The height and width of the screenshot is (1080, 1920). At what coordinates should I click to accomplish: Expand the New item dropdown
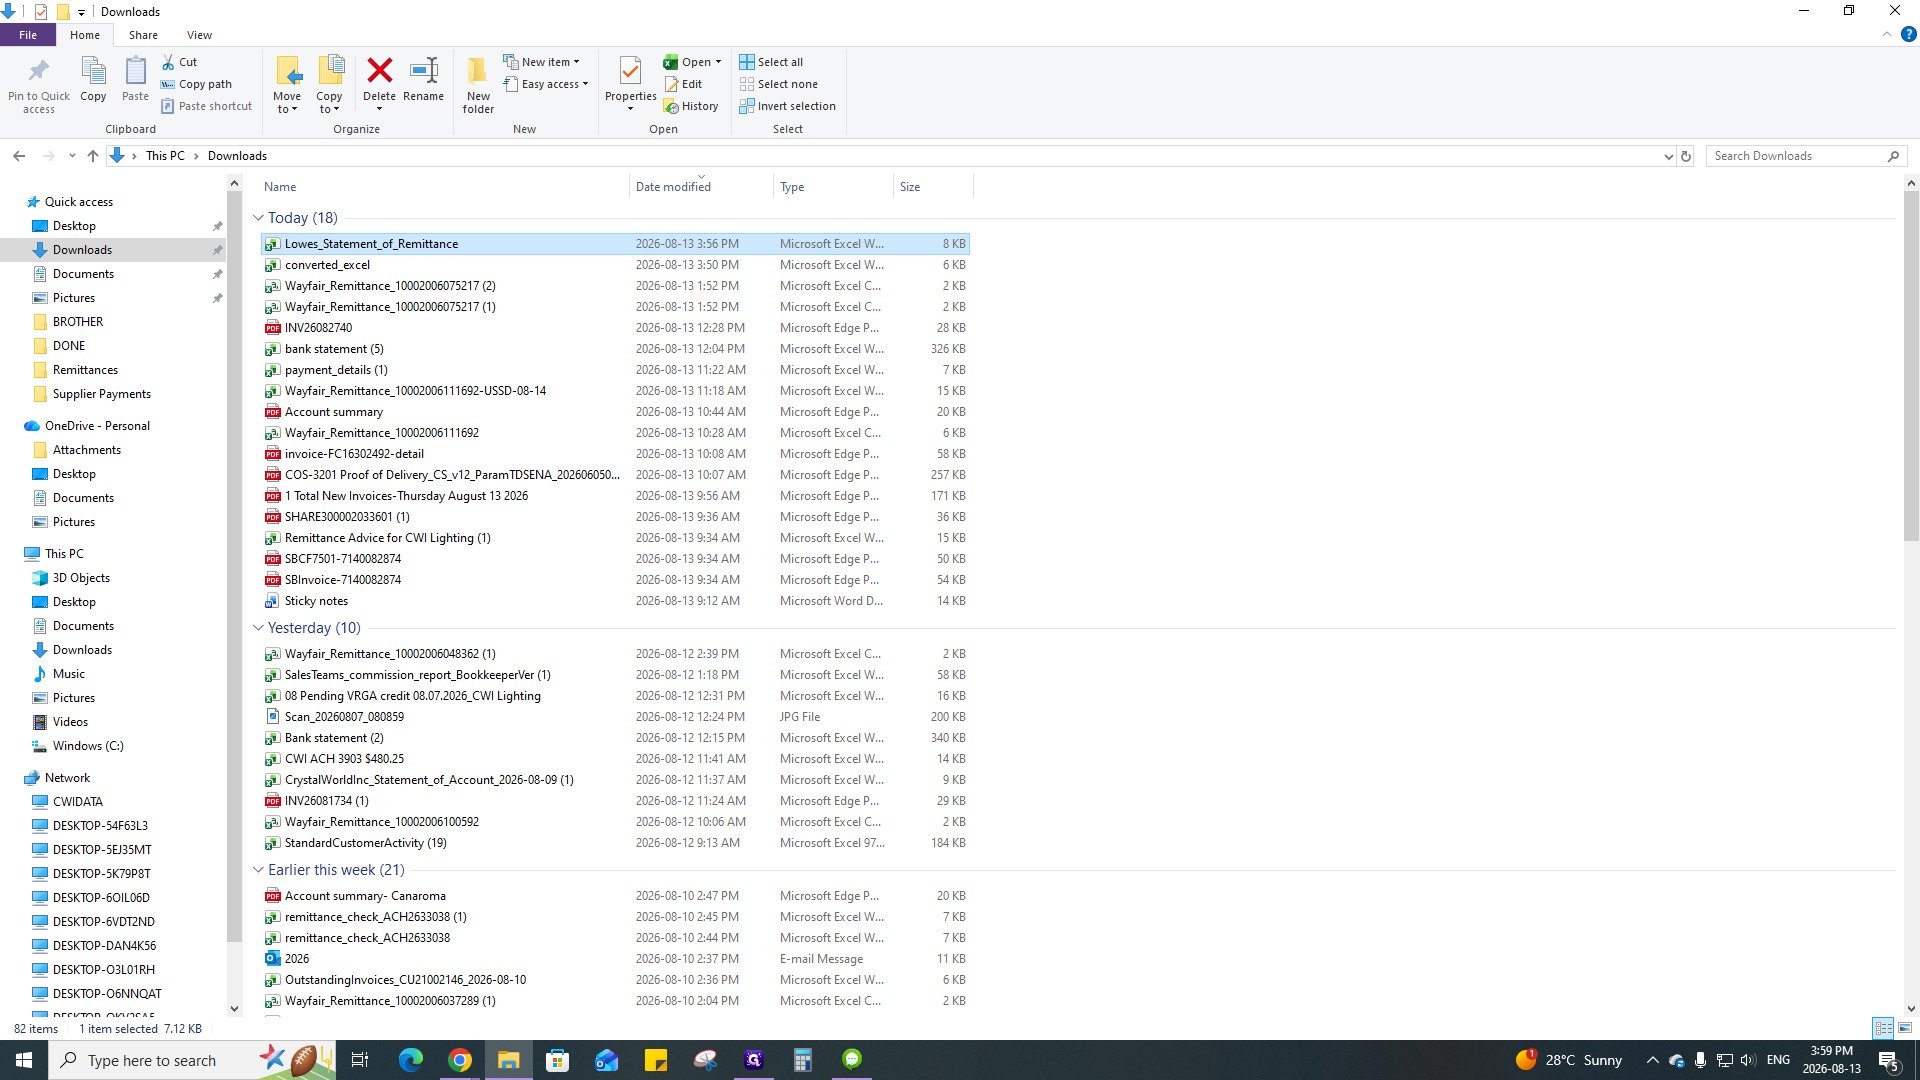[x=541, y=62]
